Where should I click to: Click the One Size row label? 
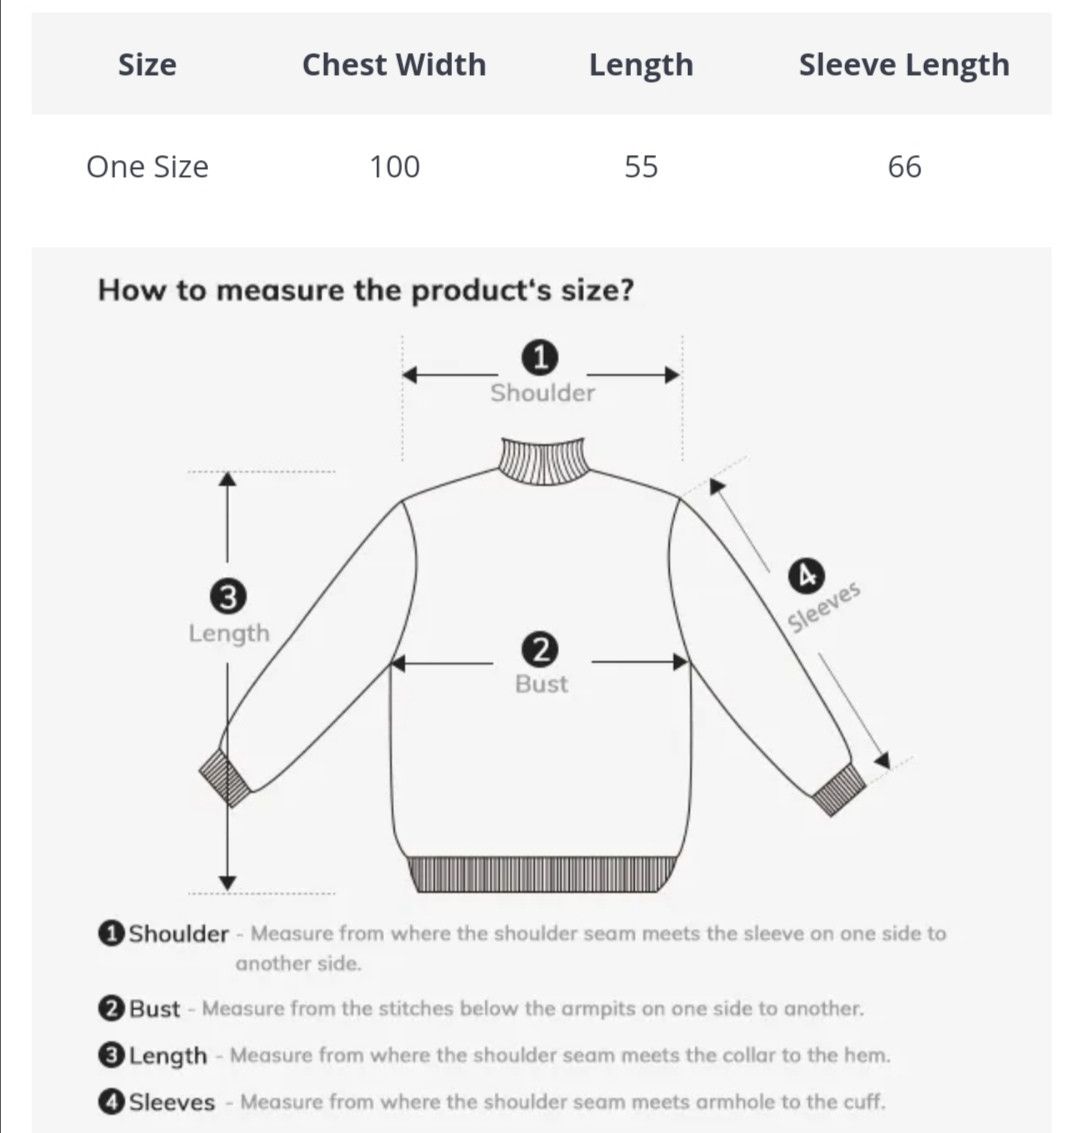[147, 167]
